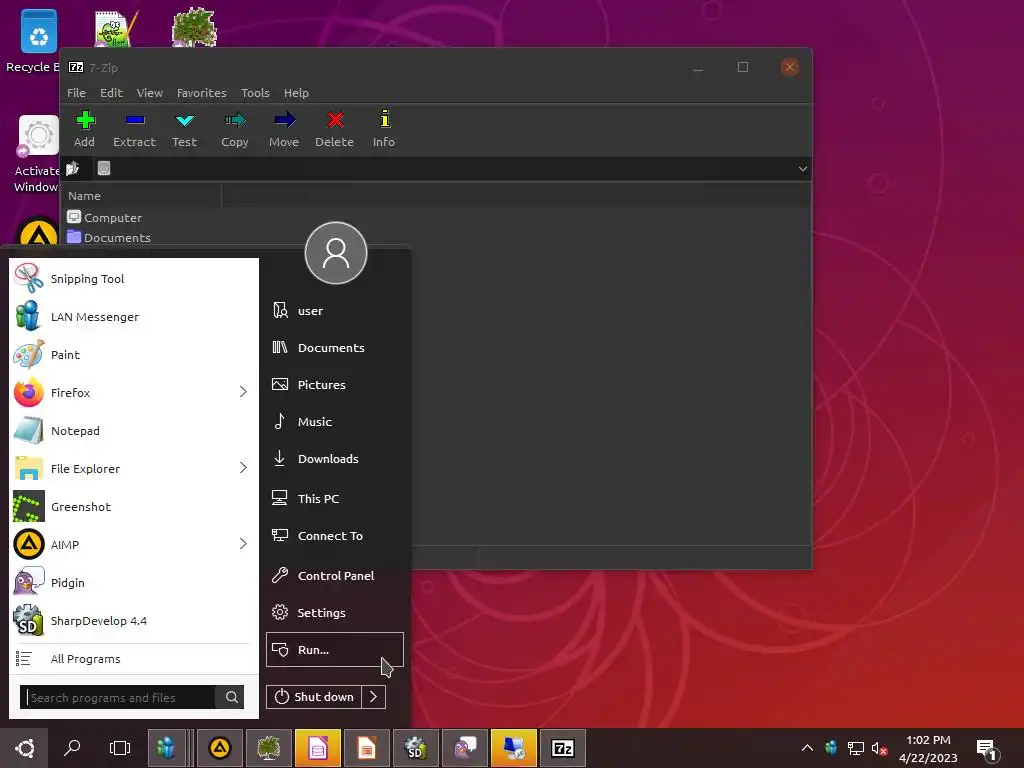The height and width of the screenshot is (768, 1024).
Task: Open Settings from the start menu
Action: 334,613
